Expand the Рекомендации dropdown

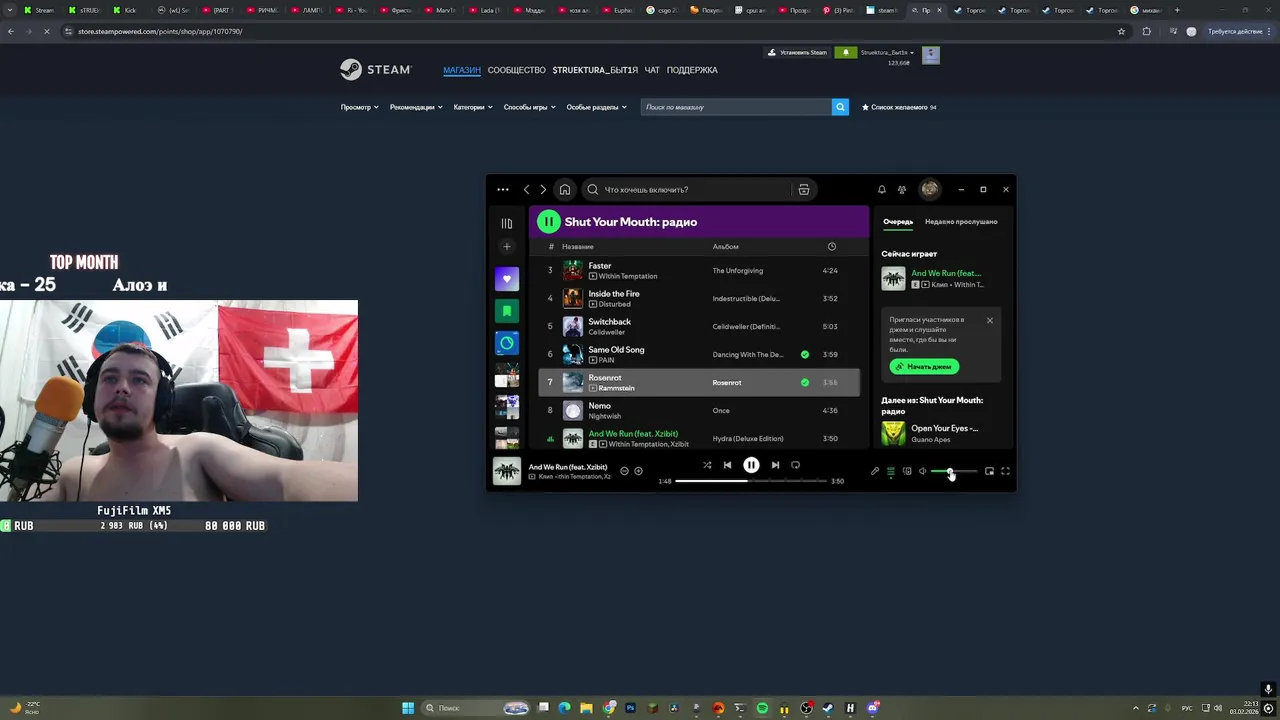(416, 107)
